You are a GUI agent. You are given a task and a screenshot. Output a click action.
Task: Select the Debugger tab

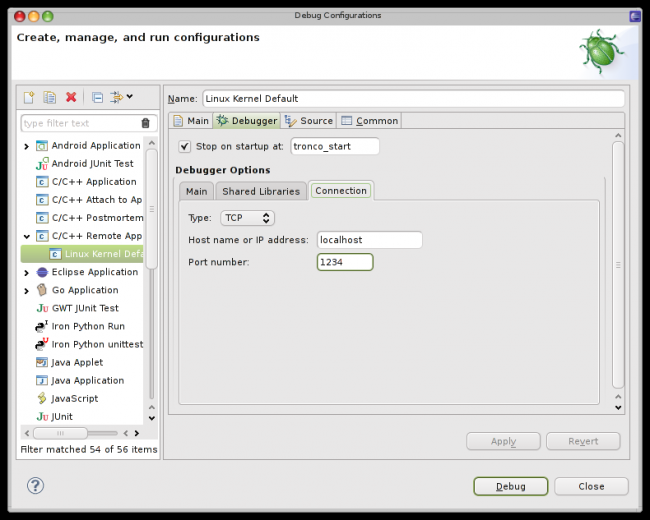click(x=247, y=121)
